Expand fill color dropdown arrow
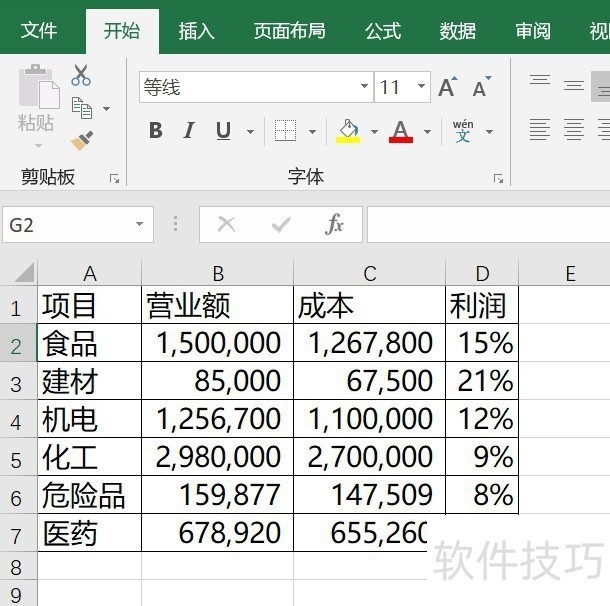The width and height of the screenshot is (610, 606). coord(374,132)
